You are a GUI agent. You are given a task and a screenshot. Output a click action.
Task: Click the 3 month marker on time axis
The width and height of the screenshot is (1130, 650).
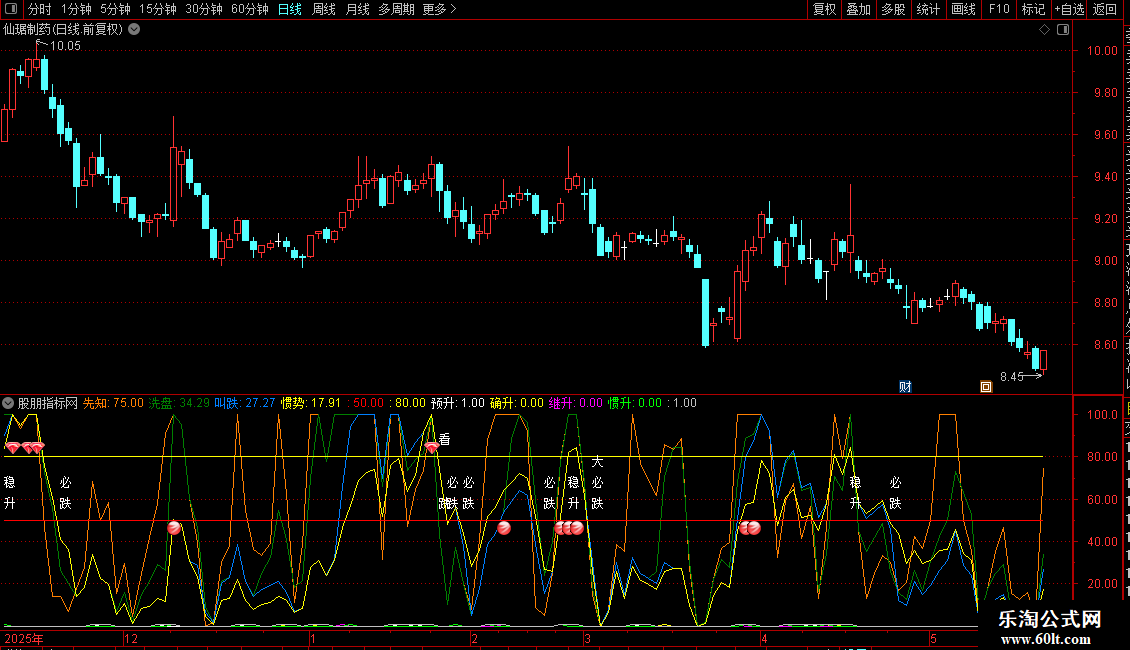[587, 638]
